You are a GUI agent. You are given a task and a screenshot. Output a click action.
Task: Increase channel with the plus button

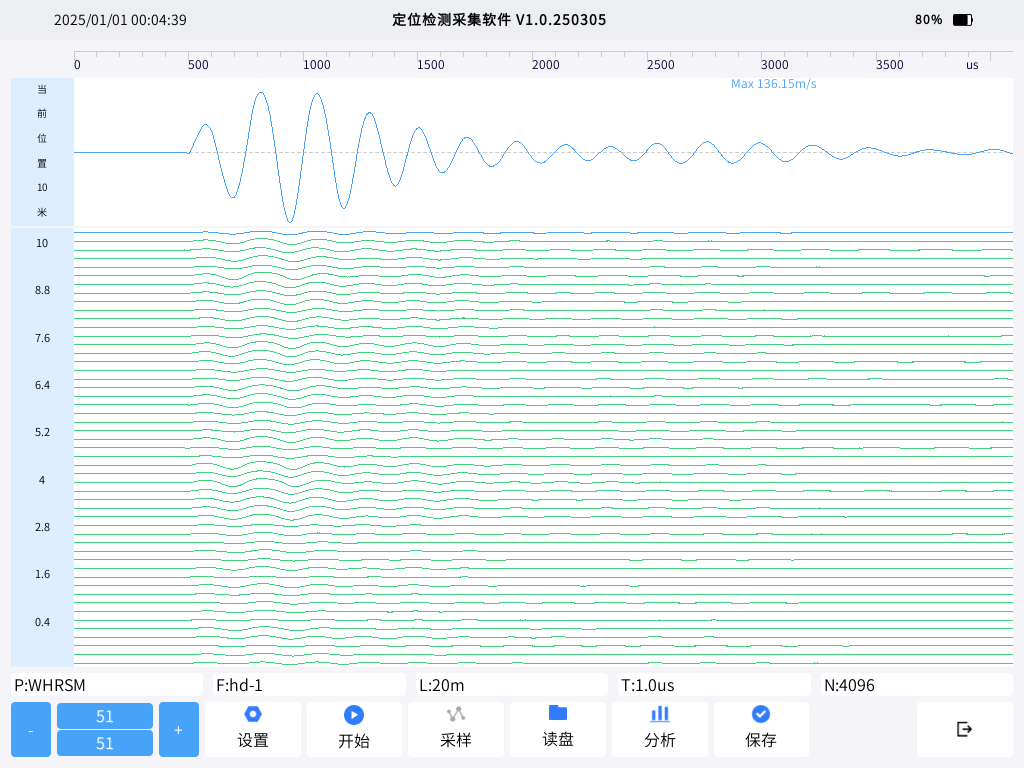click(179, 729)
